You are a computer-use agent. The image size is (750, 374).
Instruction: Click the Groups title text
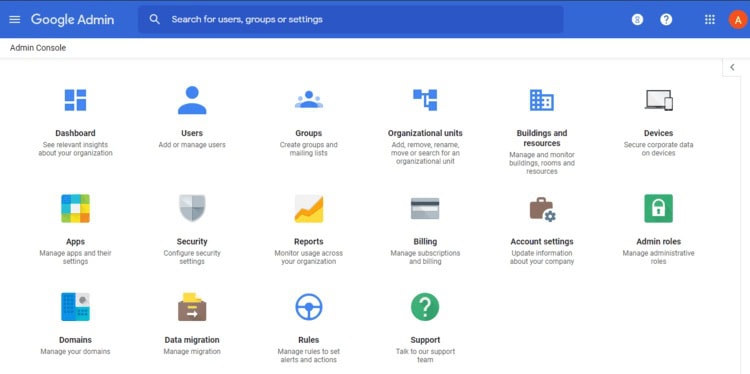(x=309, y=133)
